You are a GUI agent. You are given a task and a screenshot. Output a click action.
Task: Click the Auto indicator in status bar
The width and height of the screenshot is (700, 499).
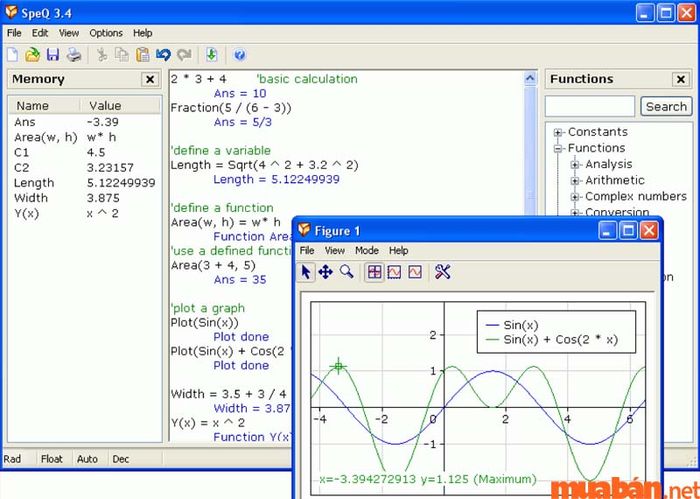[87, 459]
